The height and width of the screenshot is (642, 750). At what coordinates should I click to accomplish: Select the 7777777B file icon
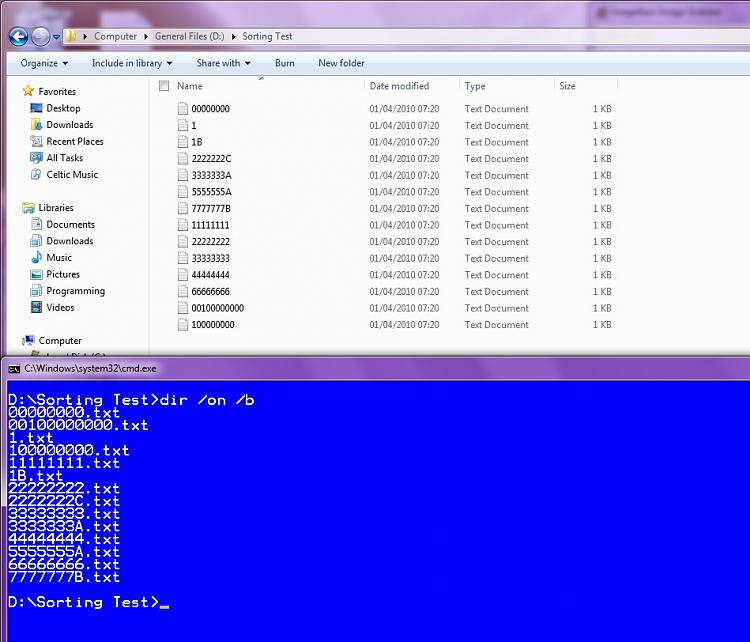coord(183,208)
